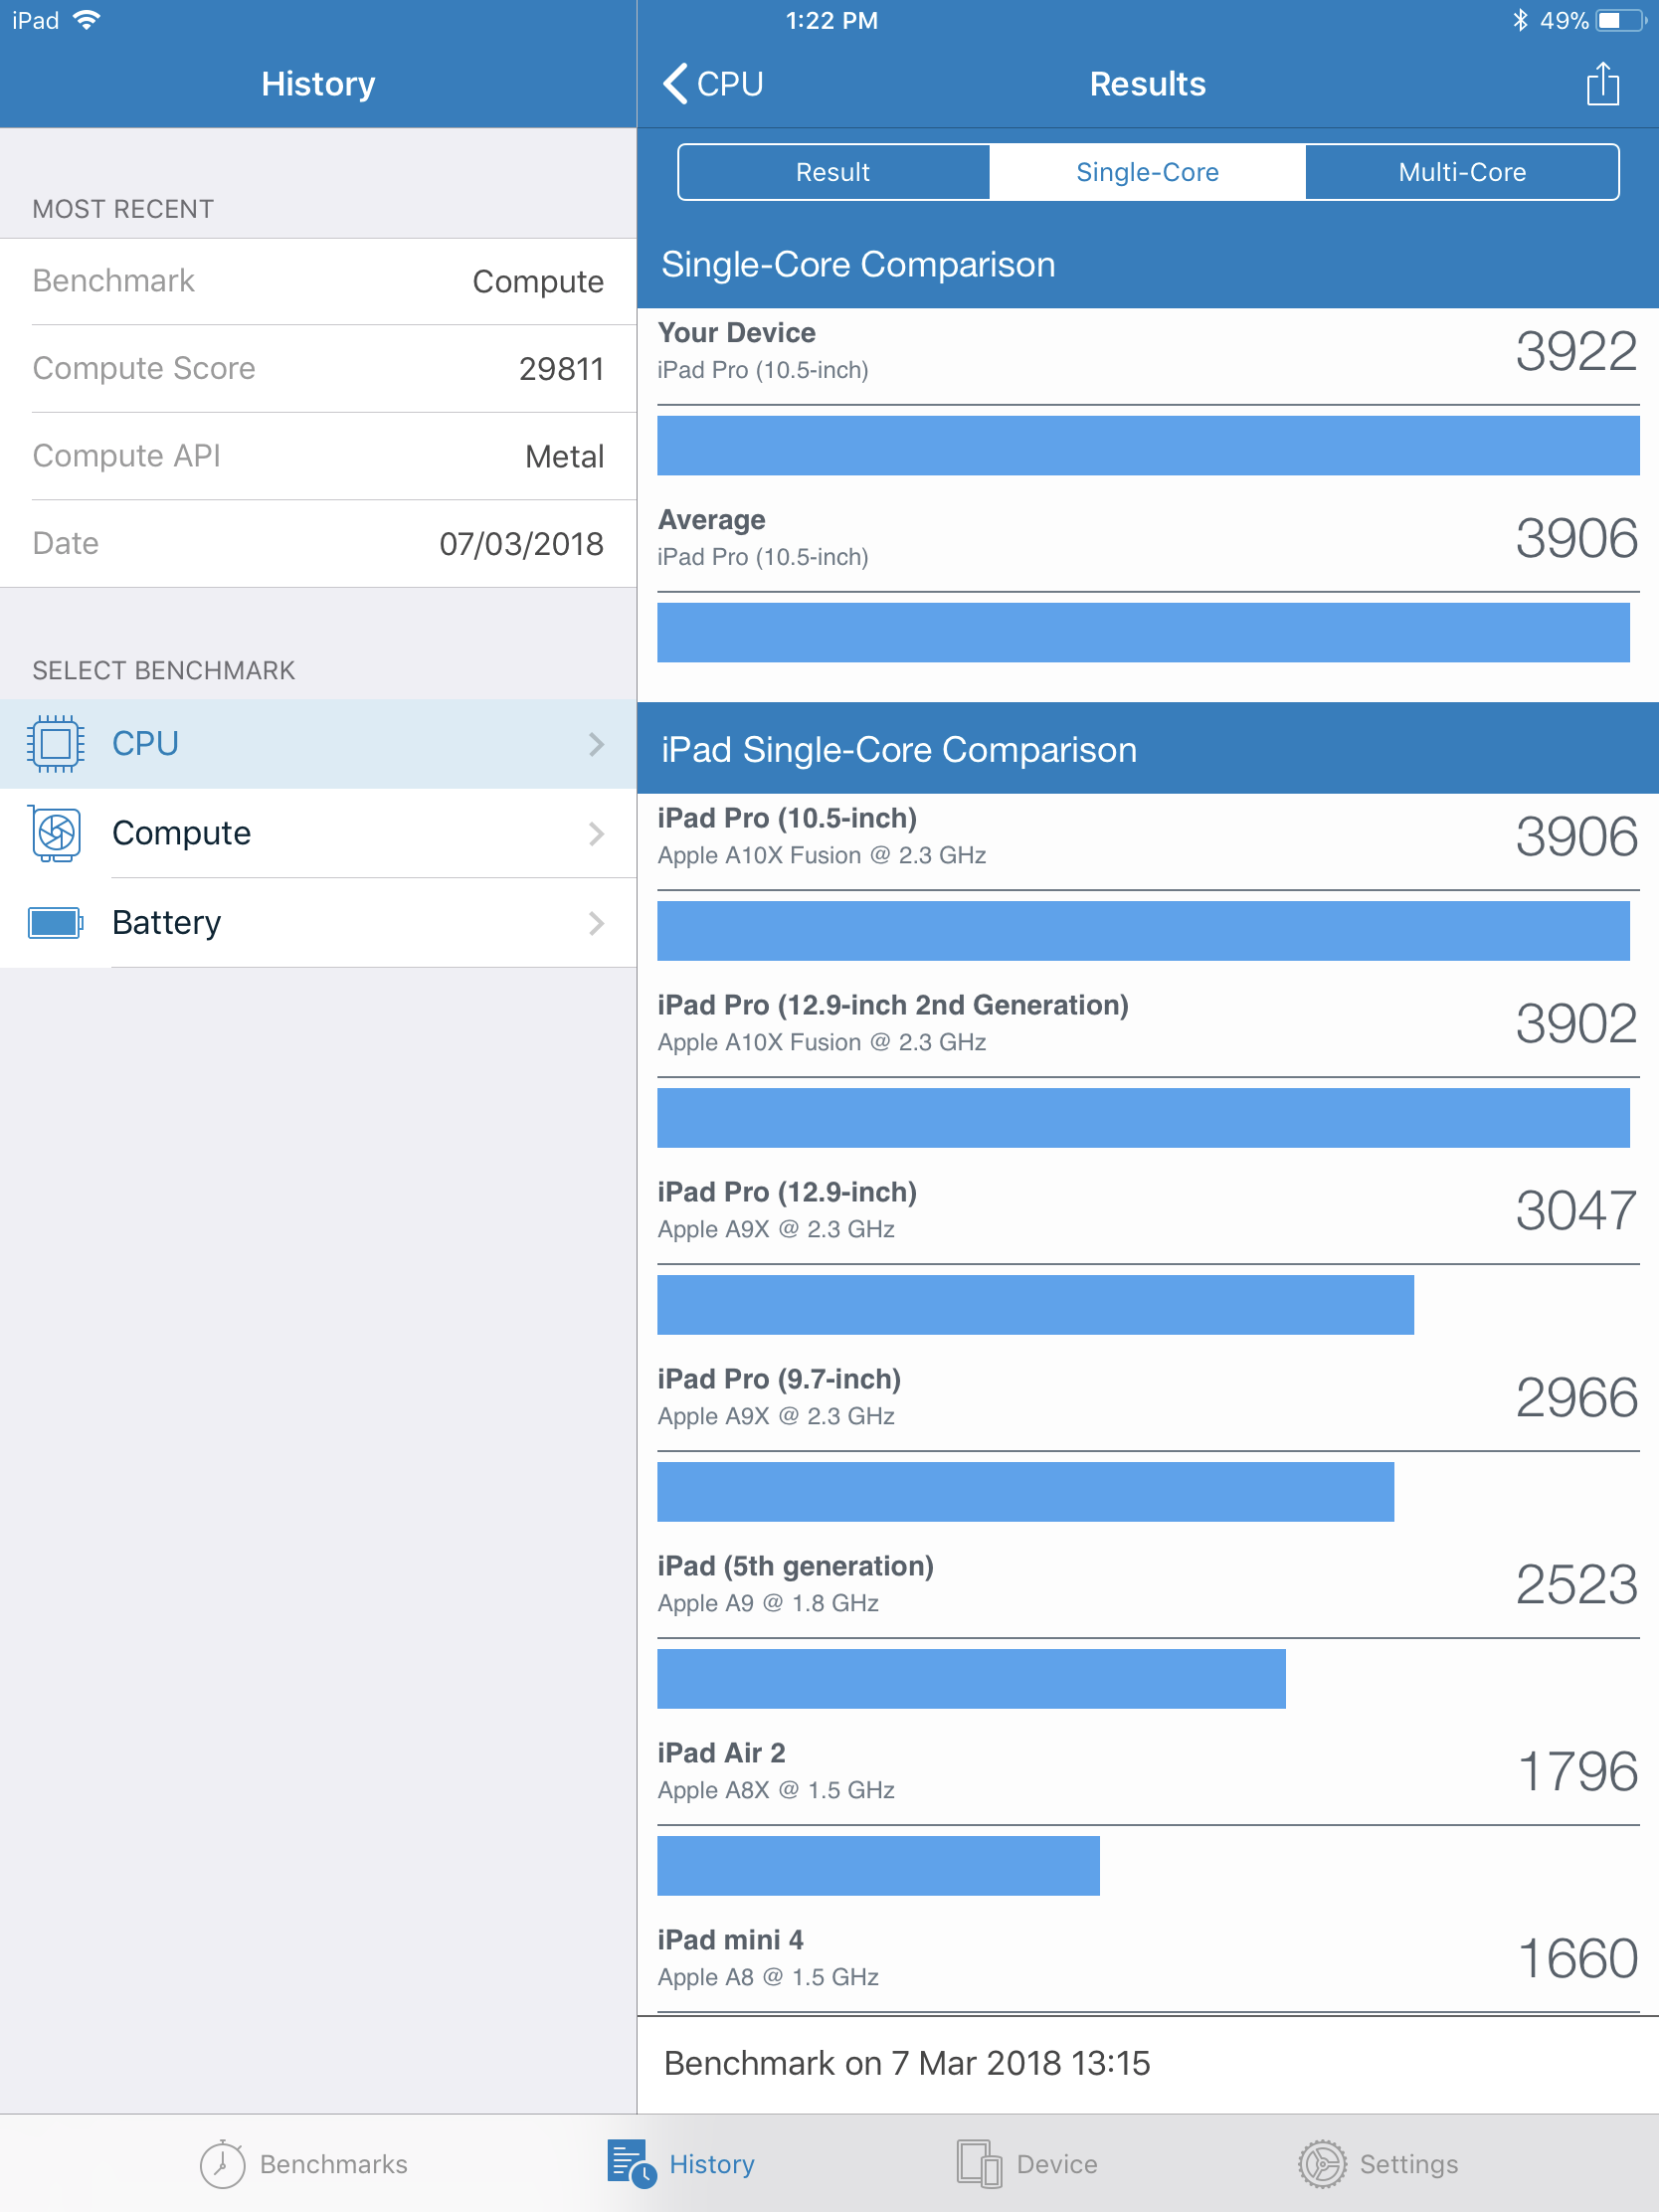Tap the share icon in Results header
The width and height of the screenshot is (1659, 2212).
pyautogui.click(x=1602, y=84)
